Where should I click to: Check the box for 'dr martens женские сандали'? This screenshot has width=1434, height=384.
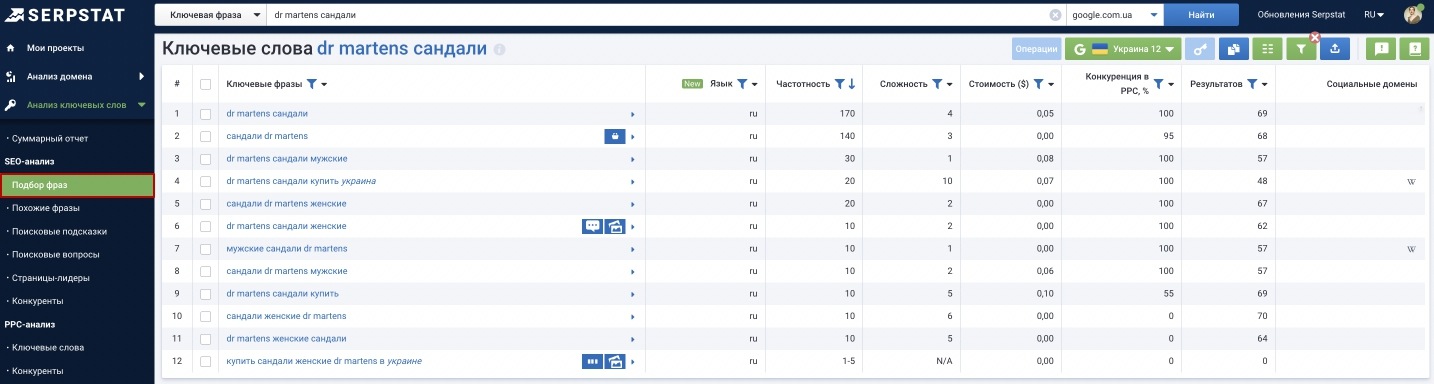click(206, 338)
